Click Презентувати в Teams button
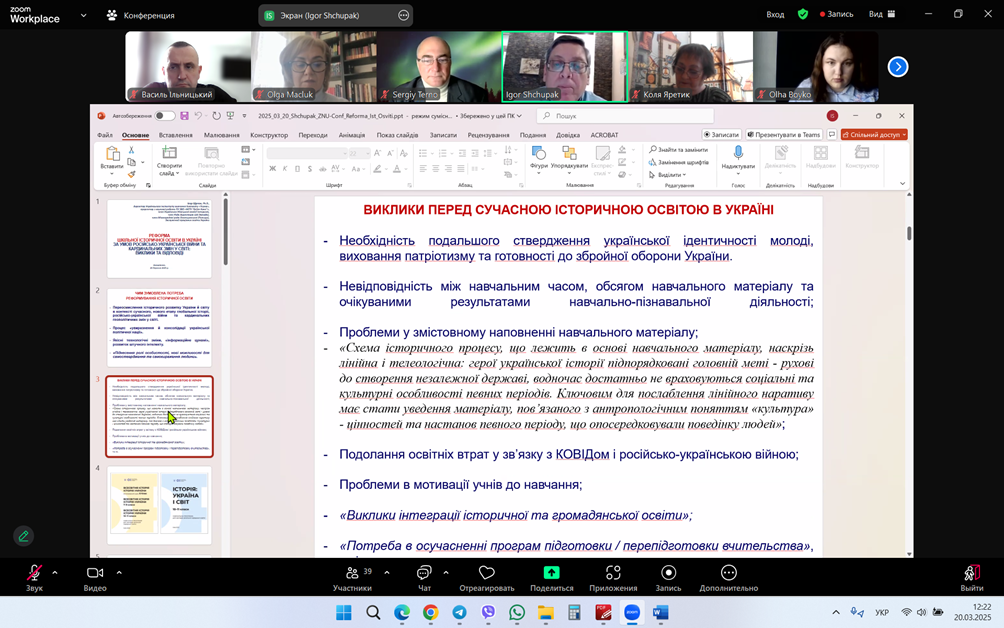The image size is (1004, 628). (782, 135)
